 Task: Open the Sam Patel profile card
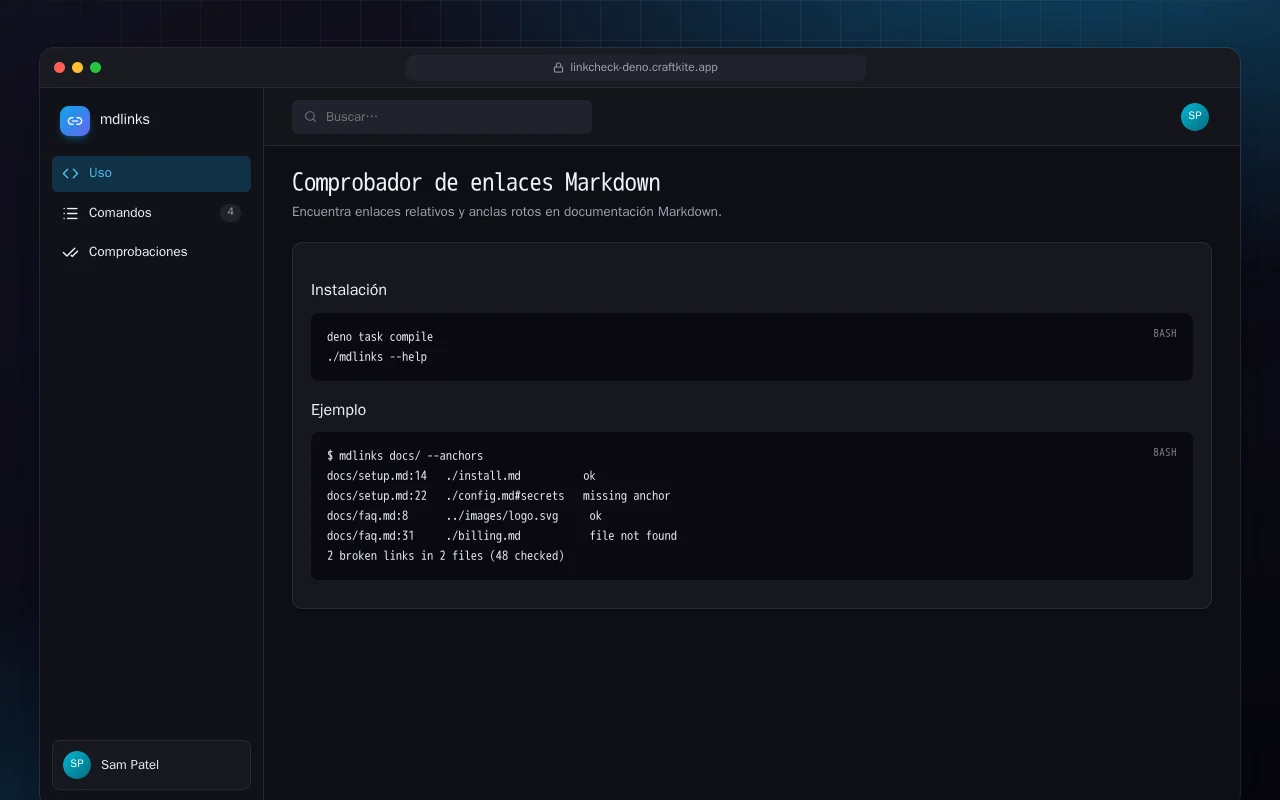pos(151,765)
